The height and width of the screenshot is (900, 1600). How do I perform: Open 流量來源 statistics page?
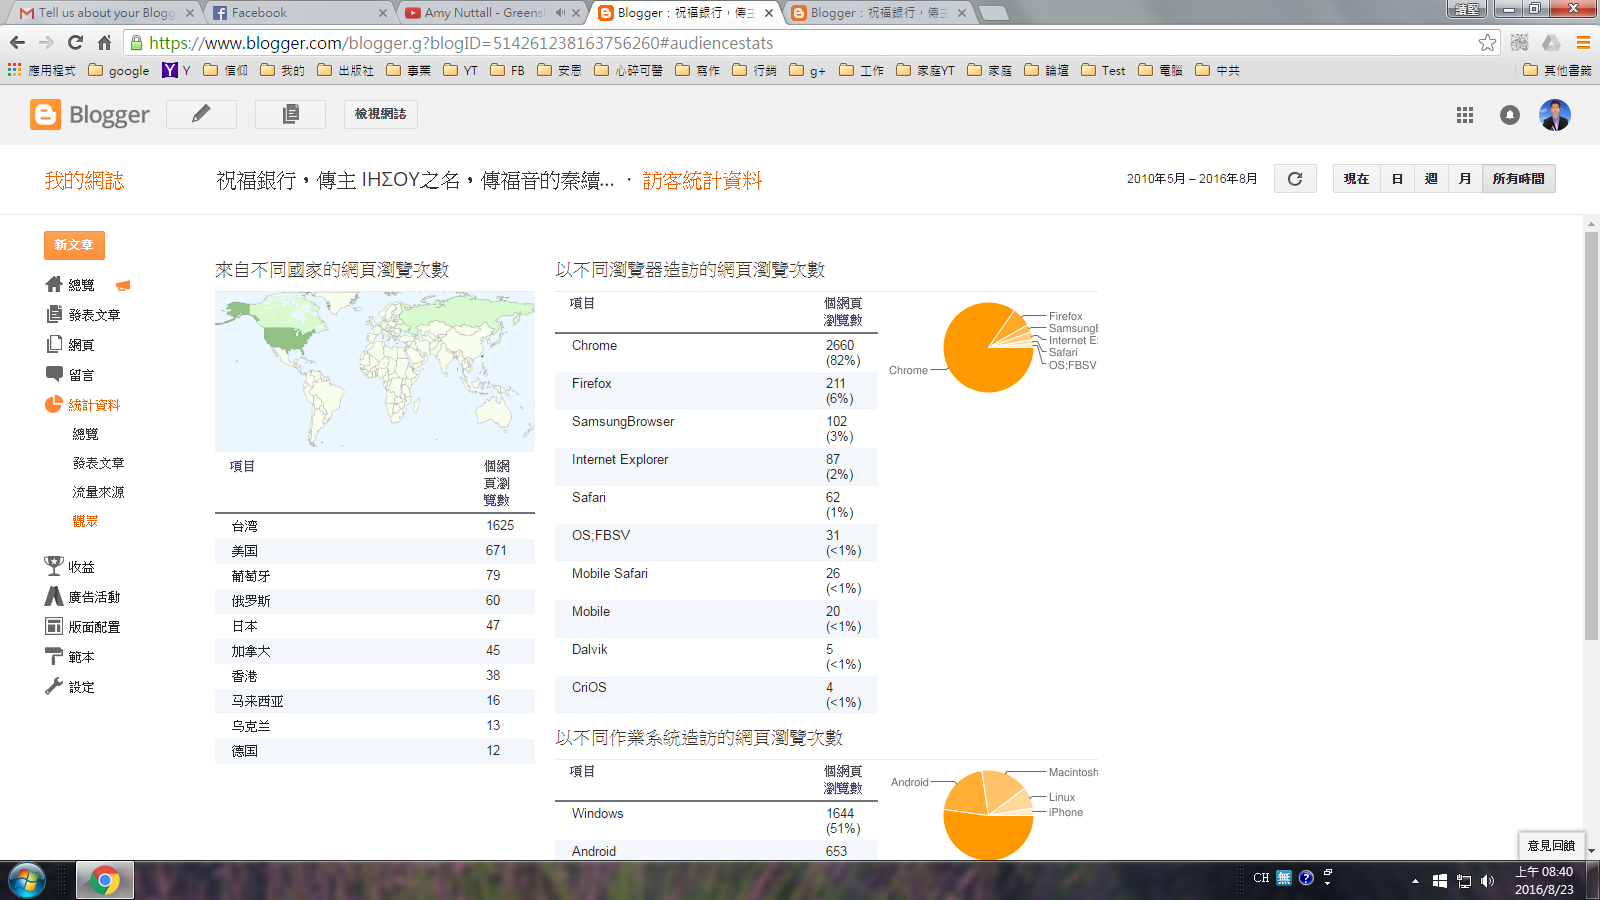[98, 492]
